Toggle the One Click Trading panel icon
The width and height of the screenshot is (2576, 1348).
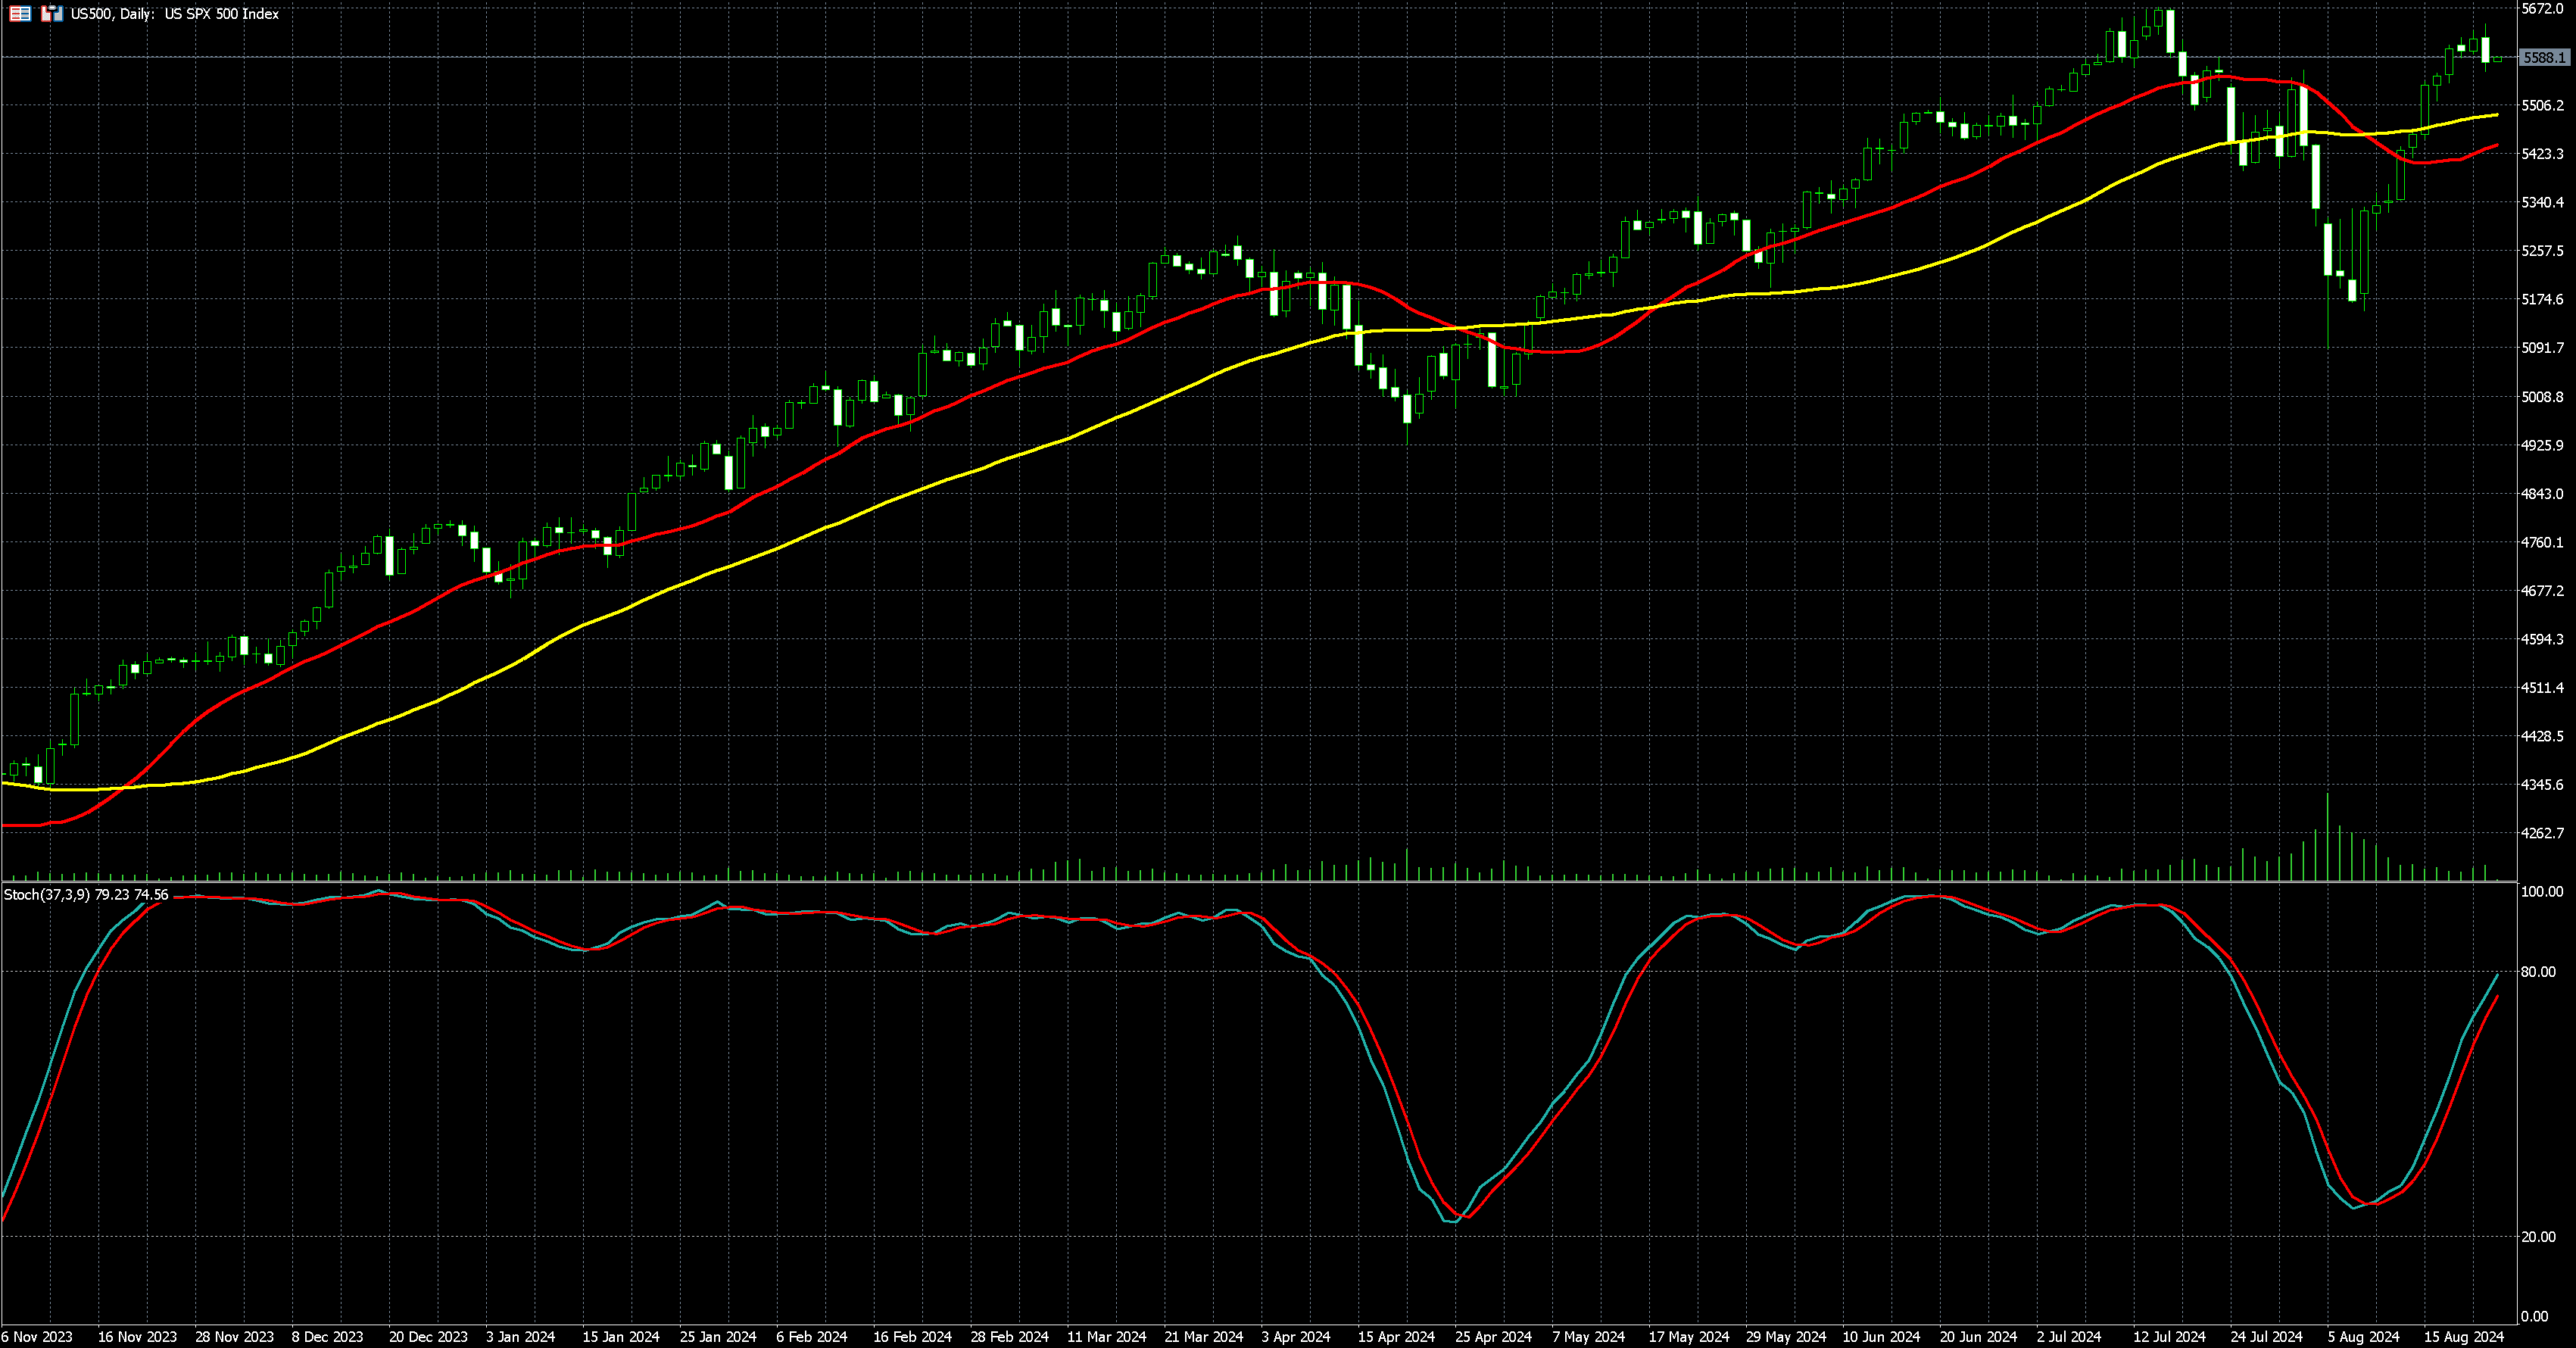coord(51,14)
